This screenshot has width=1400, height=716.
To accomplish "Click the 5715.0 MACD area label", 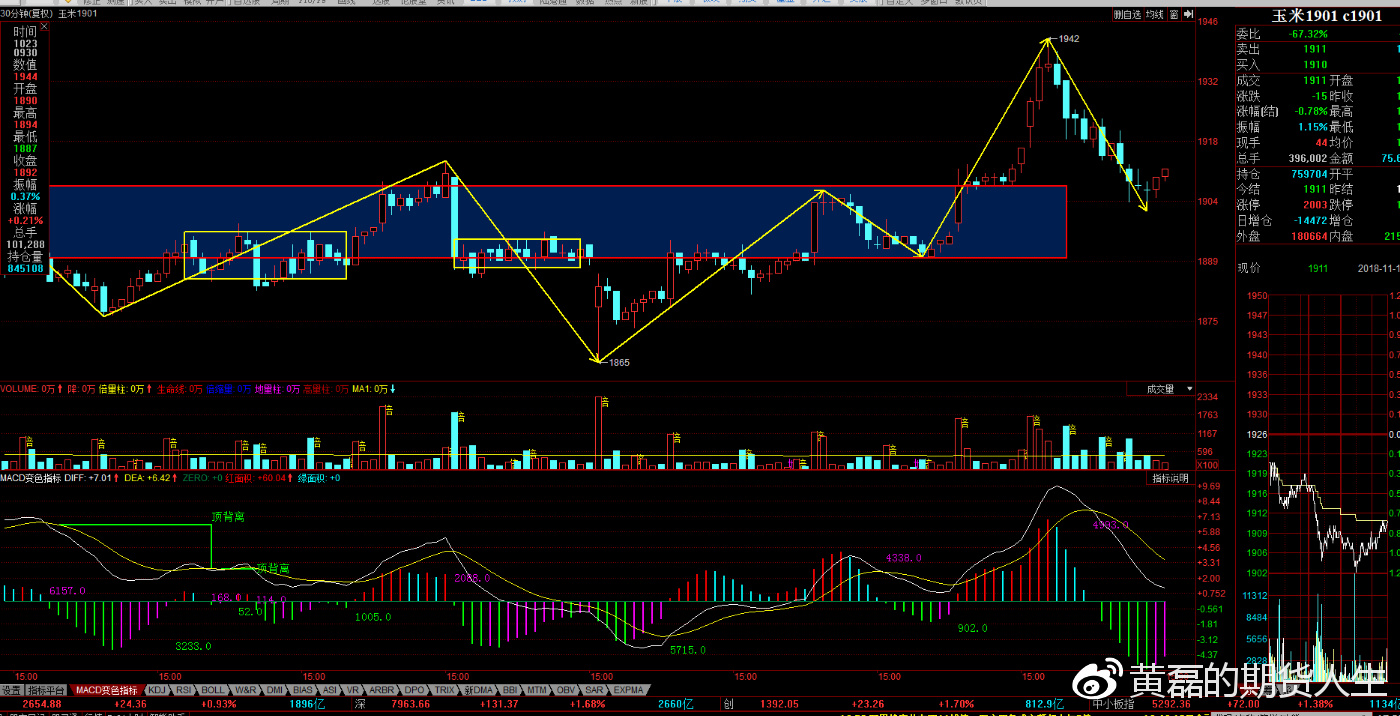I will (690, 651).
